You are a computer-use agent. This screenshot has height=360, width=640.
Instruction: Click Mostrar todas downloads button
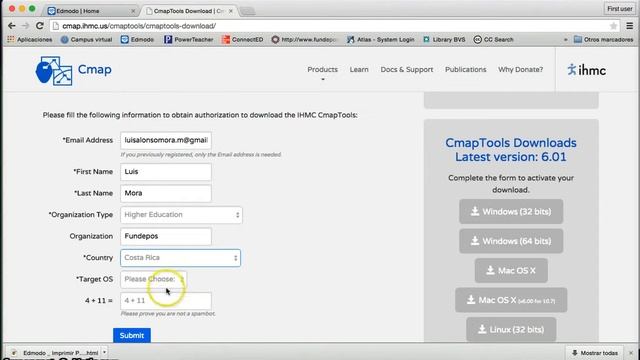594,353
